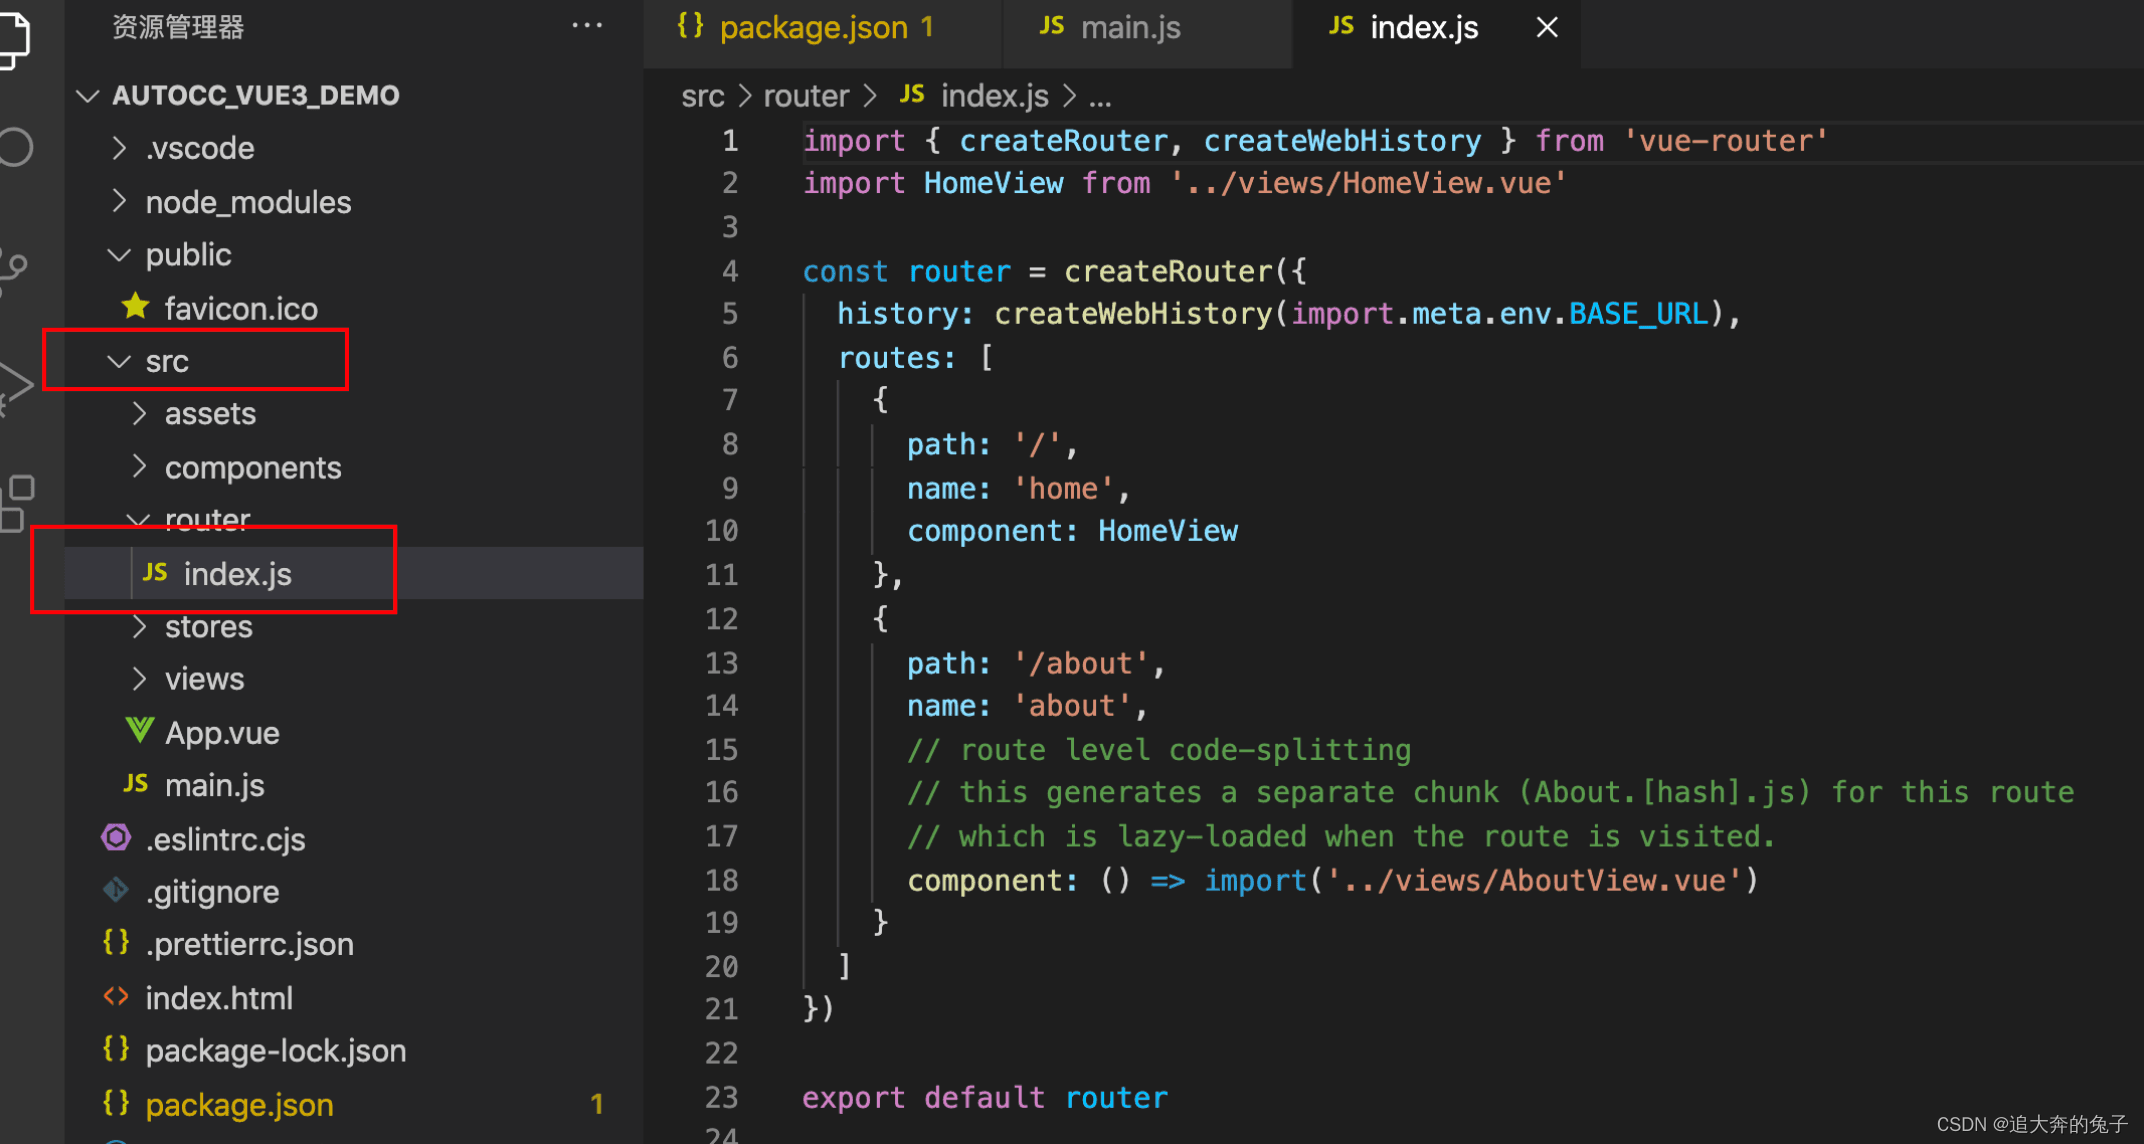
Task: Click 'vue-router' string on line 1
Action: (x=1726, y=141)
